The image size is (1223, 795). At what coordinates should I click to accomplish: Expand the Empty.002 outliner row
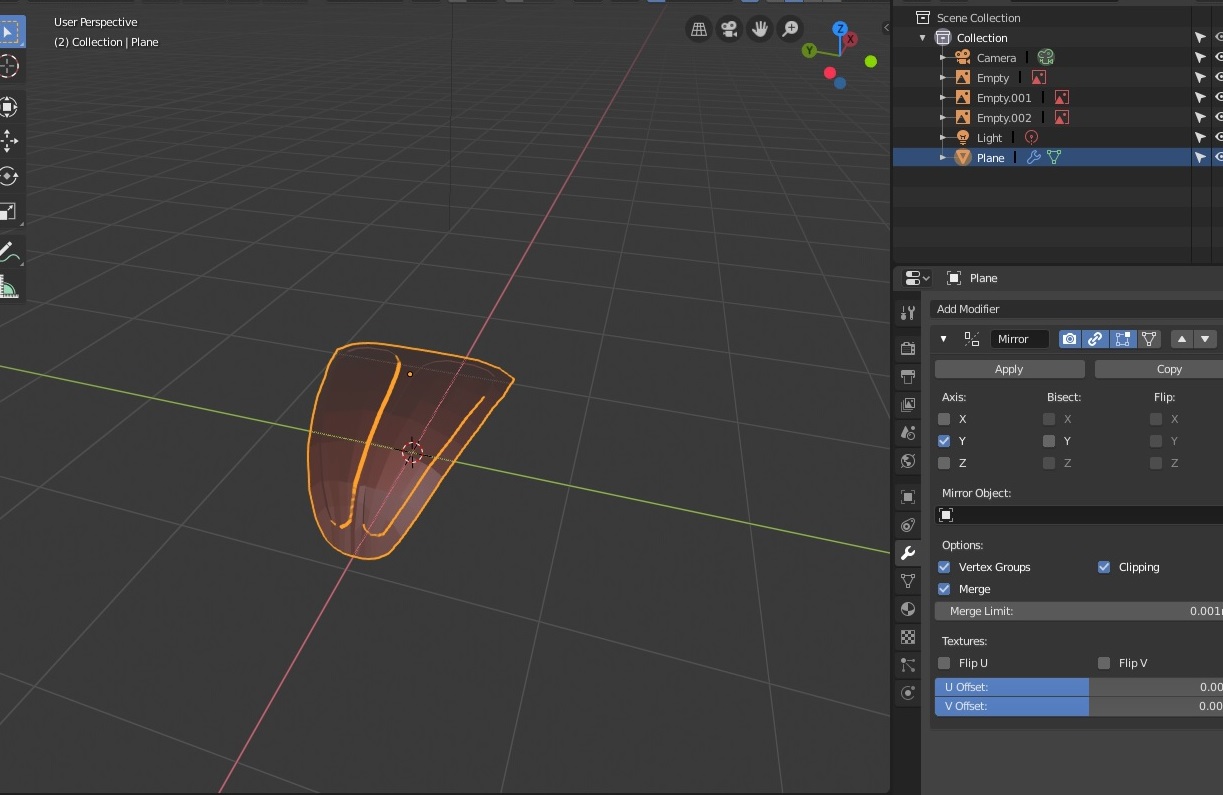943,118
